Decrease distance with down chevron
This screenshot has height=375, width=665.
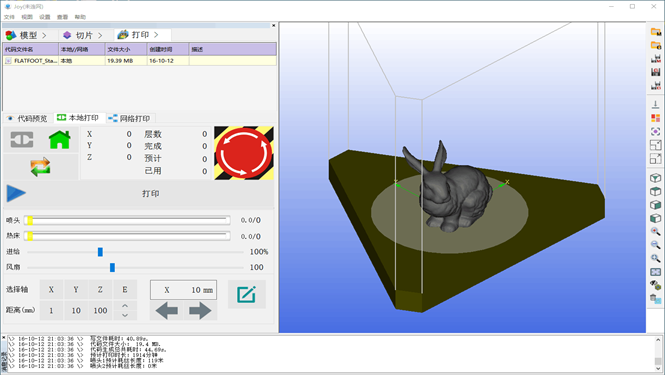[125, 316]
